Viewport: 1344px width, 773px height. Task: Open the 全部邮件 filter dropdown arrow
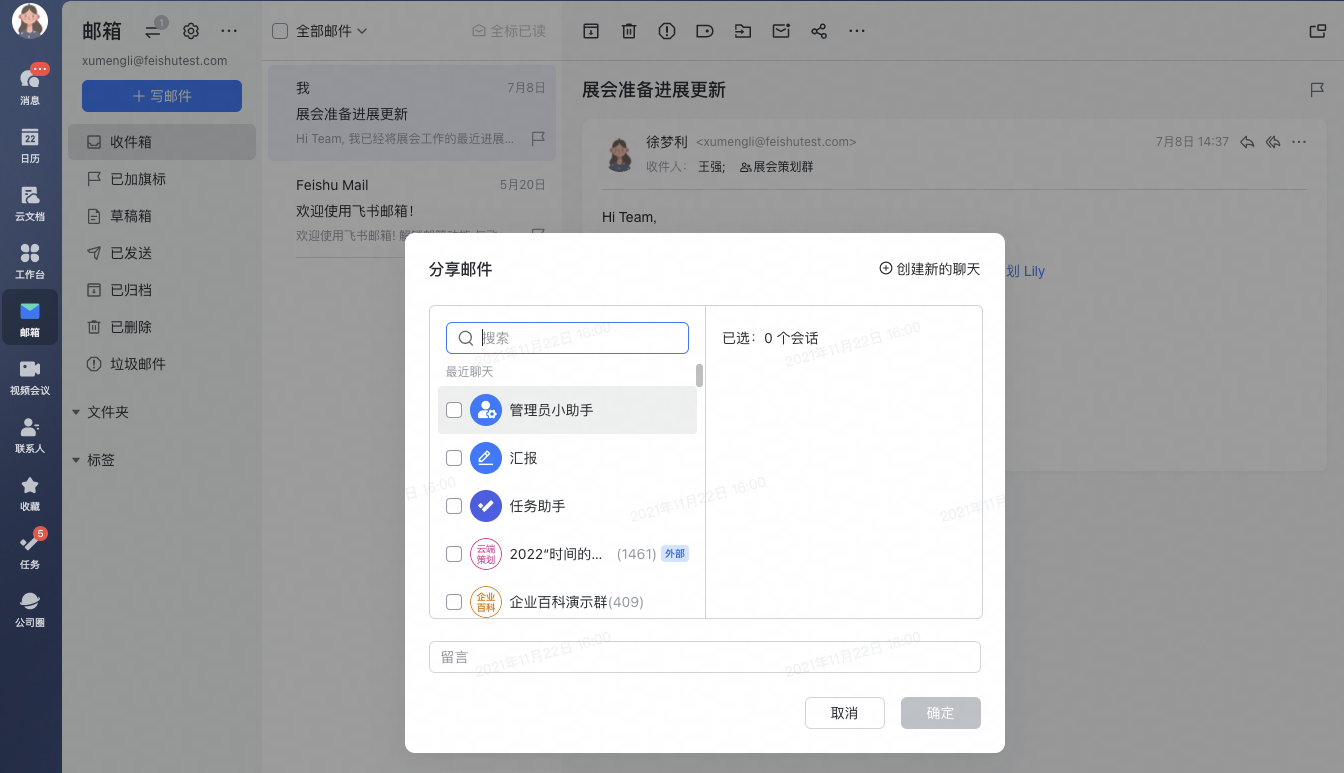(x=362, y=31)
